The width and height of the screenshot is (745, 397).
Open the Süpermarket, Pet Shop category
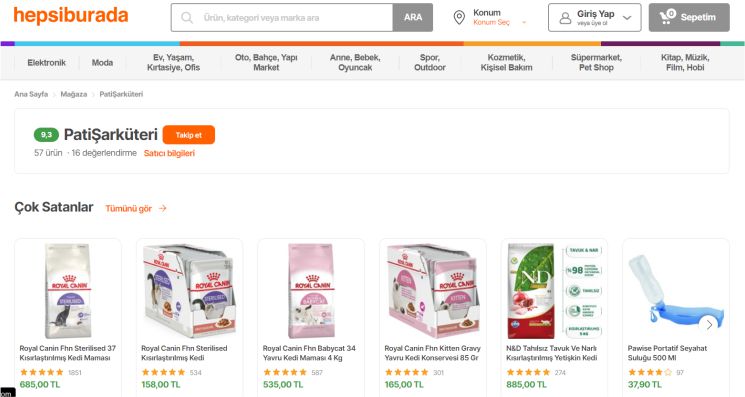click(x=596, y=62)
